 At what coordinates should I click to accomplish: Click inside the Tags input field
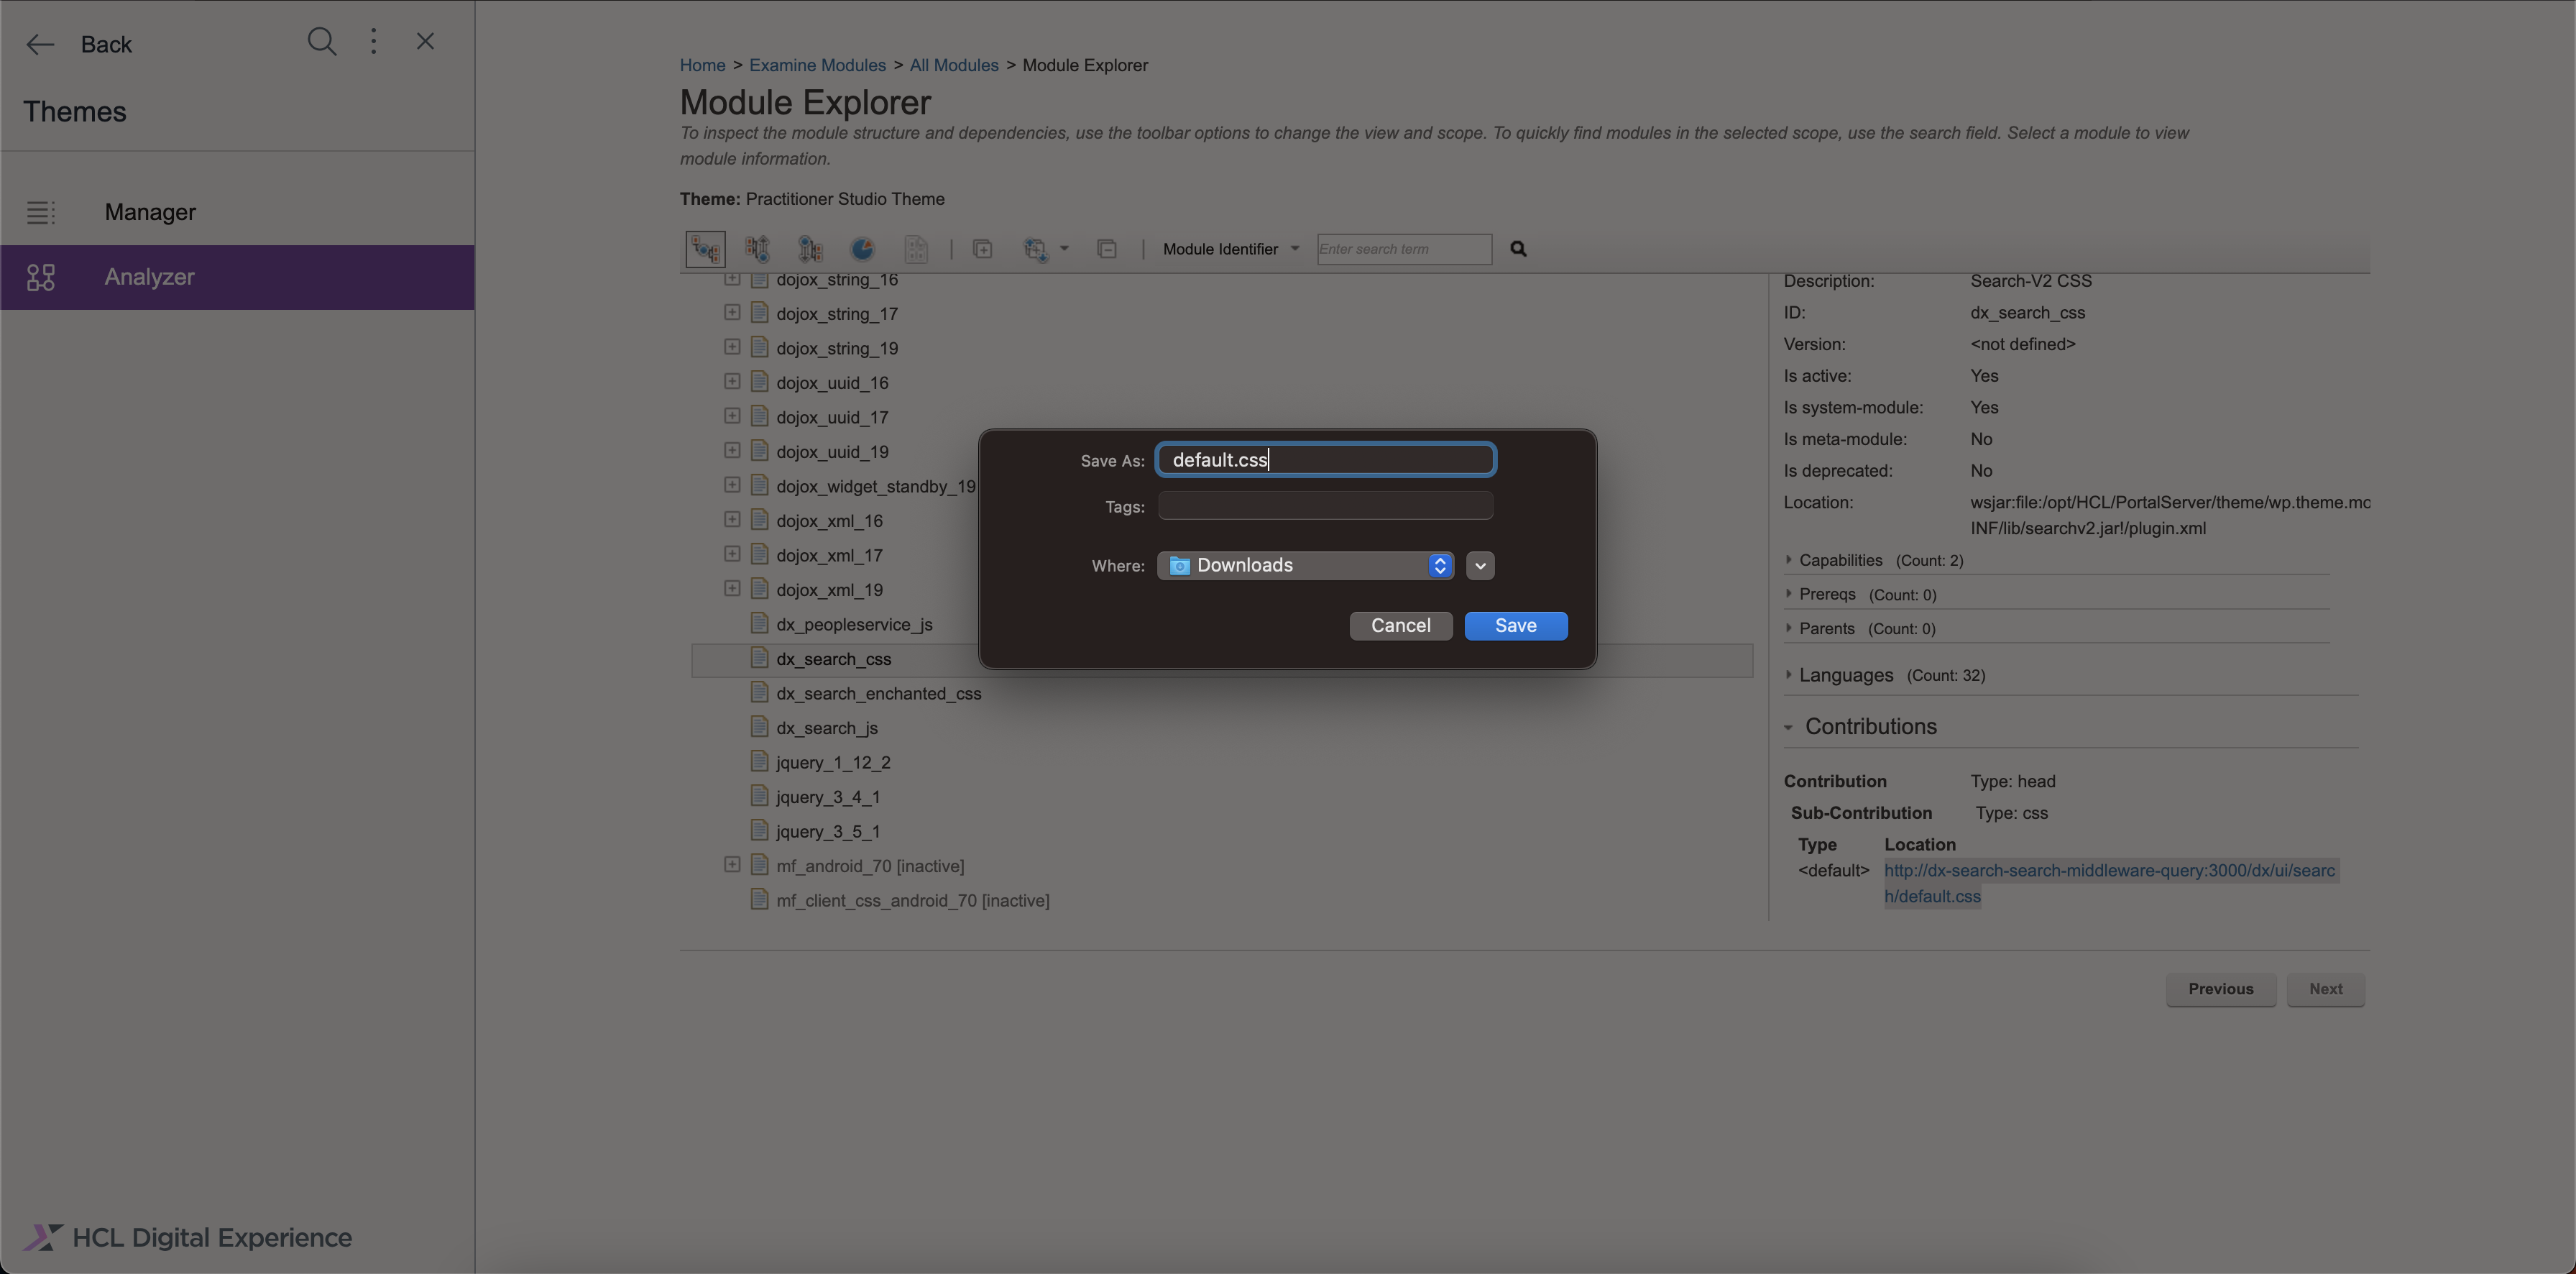point(1324,506)
